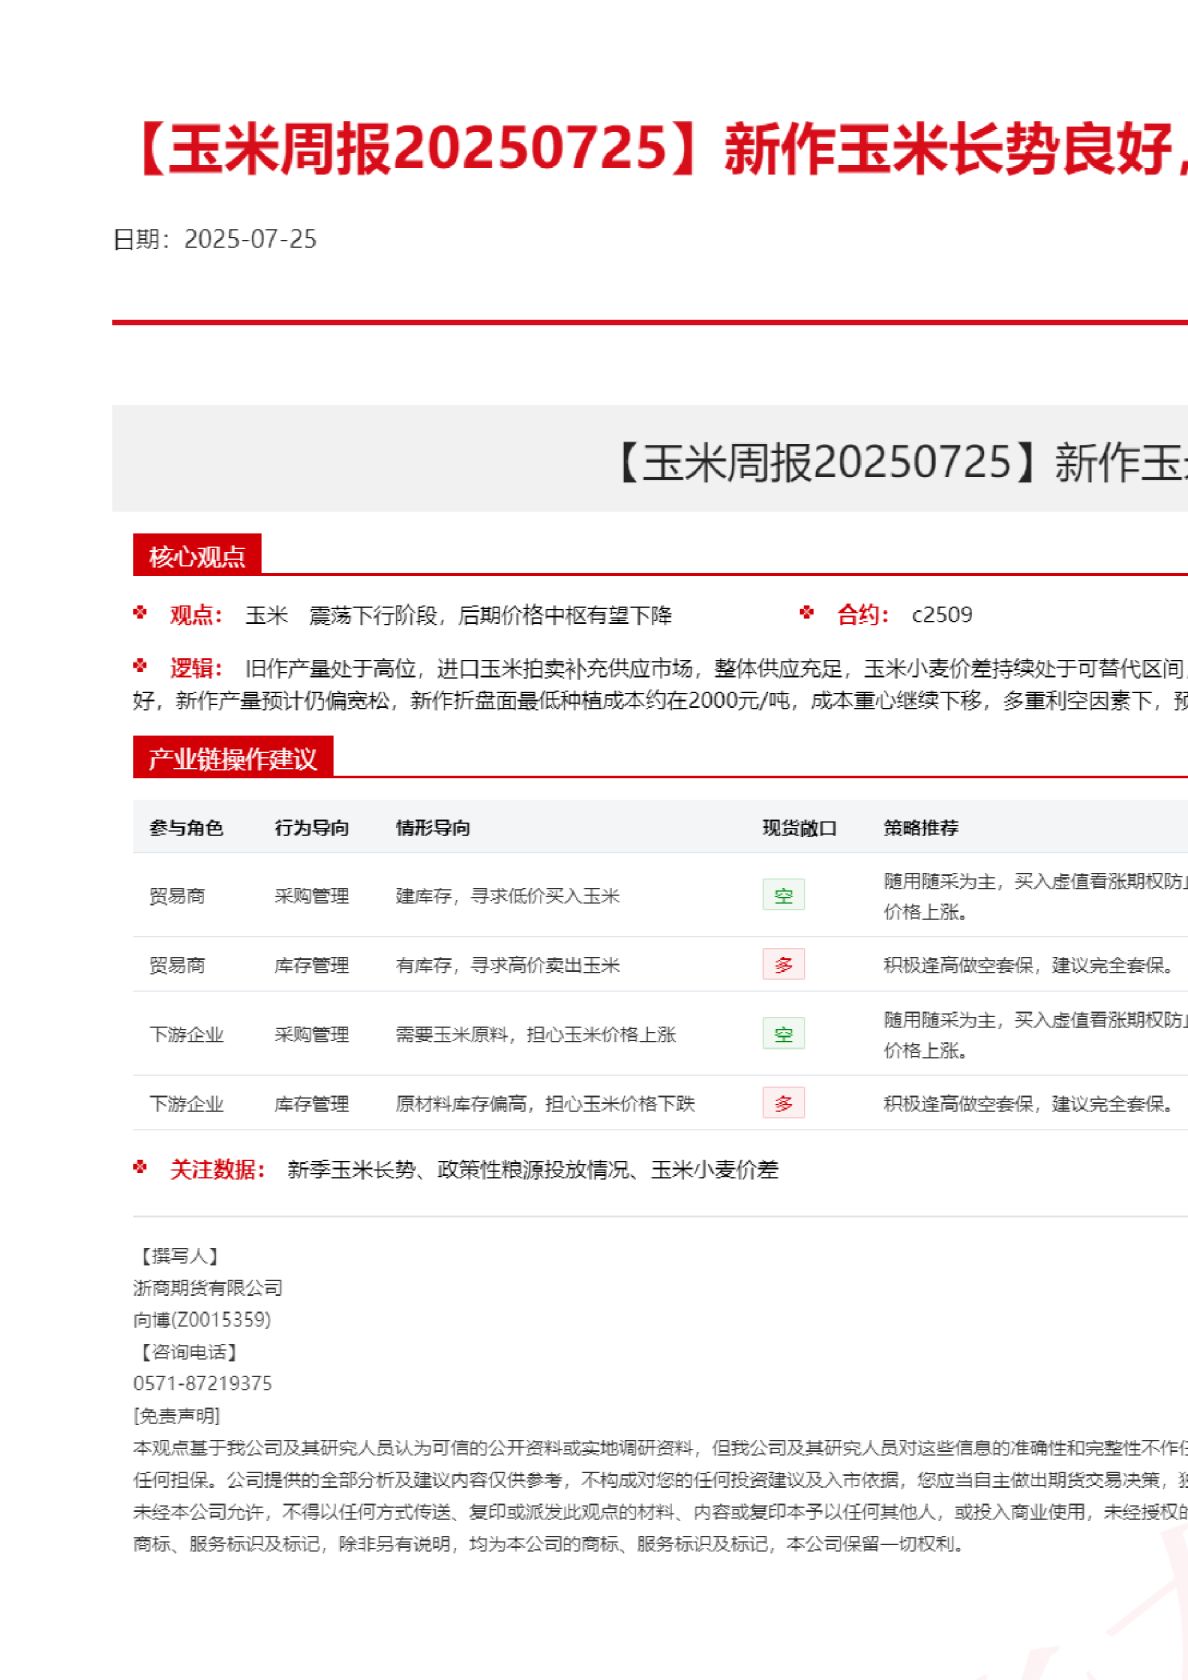Click the red 多 badge in 下游企业 库存管理 row
The height and width of the screenshot is (1680, 1188).
783,1103
